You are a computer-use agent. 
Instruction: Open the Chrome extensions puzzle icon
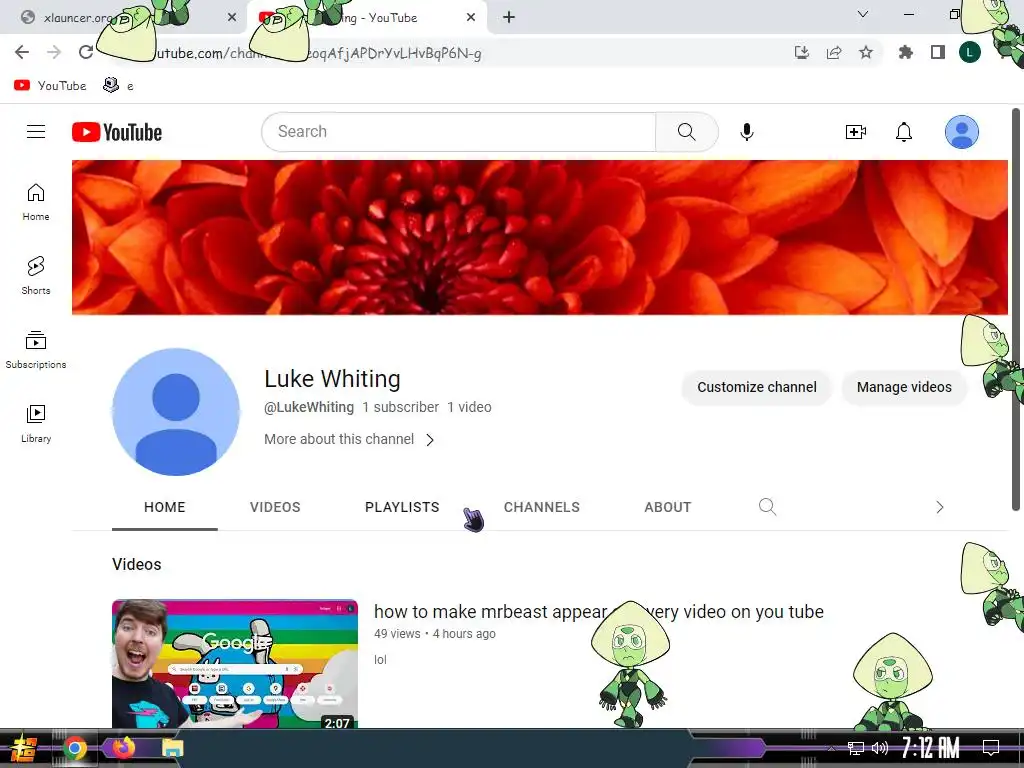(905, 52)
